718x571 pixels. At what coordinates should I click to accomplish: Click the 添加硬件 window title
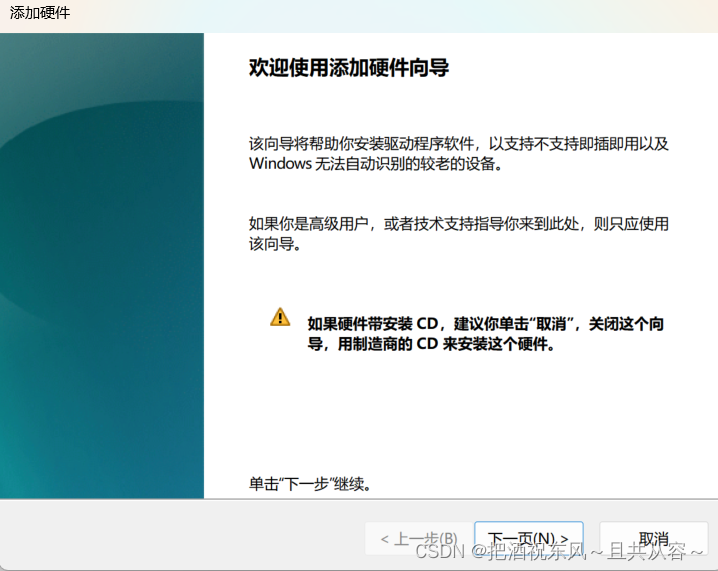click(40, 13)
